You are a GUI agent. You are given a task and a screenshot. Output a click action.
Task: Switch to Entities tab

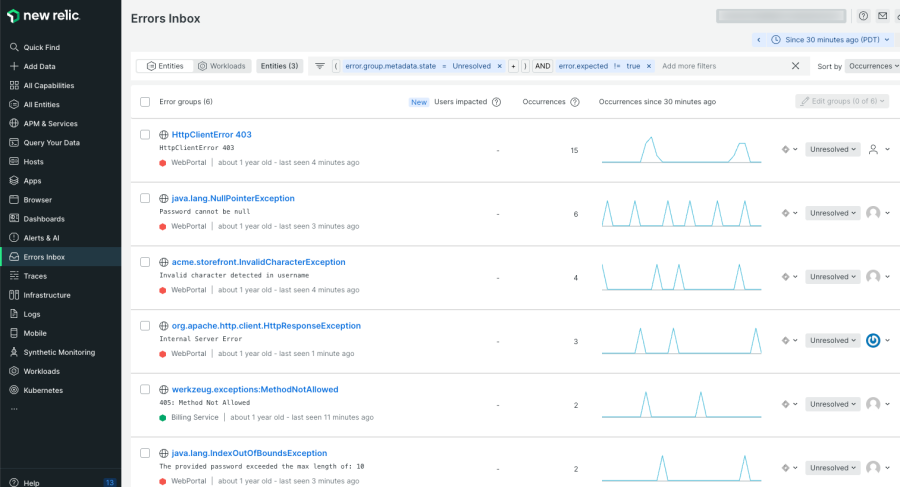(165, 66)
